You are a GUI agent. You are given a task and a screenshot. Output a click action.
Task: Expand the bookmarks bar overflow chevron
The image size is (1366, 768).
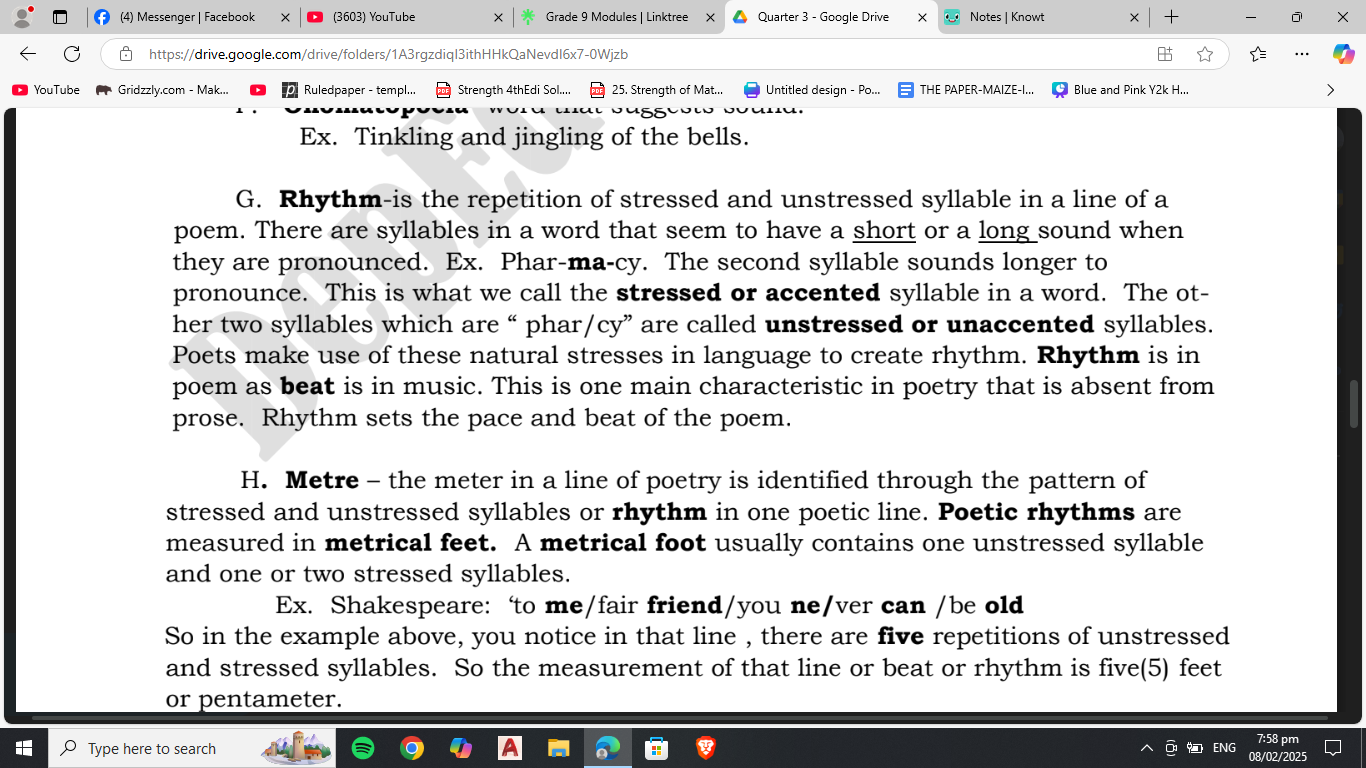point(1330,90)
